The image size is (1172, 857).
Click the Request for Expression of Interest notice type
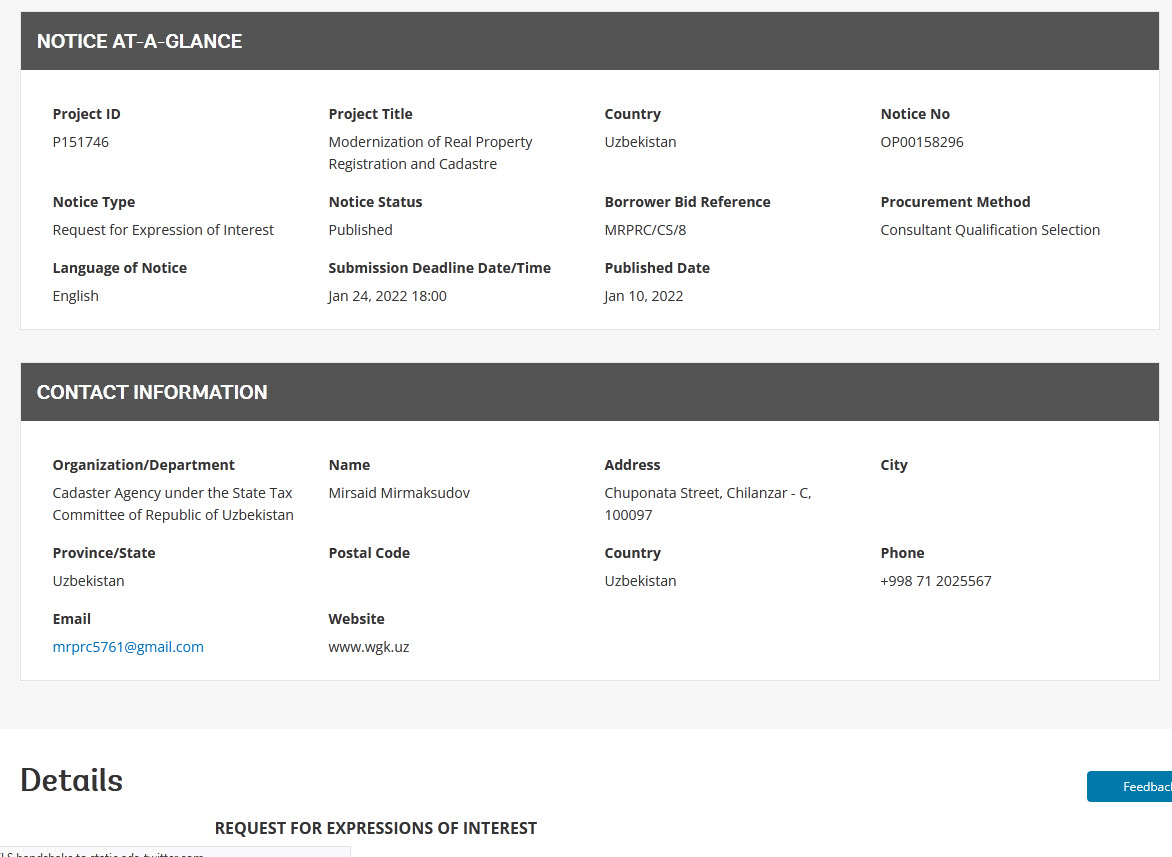[x=163, y=230]
